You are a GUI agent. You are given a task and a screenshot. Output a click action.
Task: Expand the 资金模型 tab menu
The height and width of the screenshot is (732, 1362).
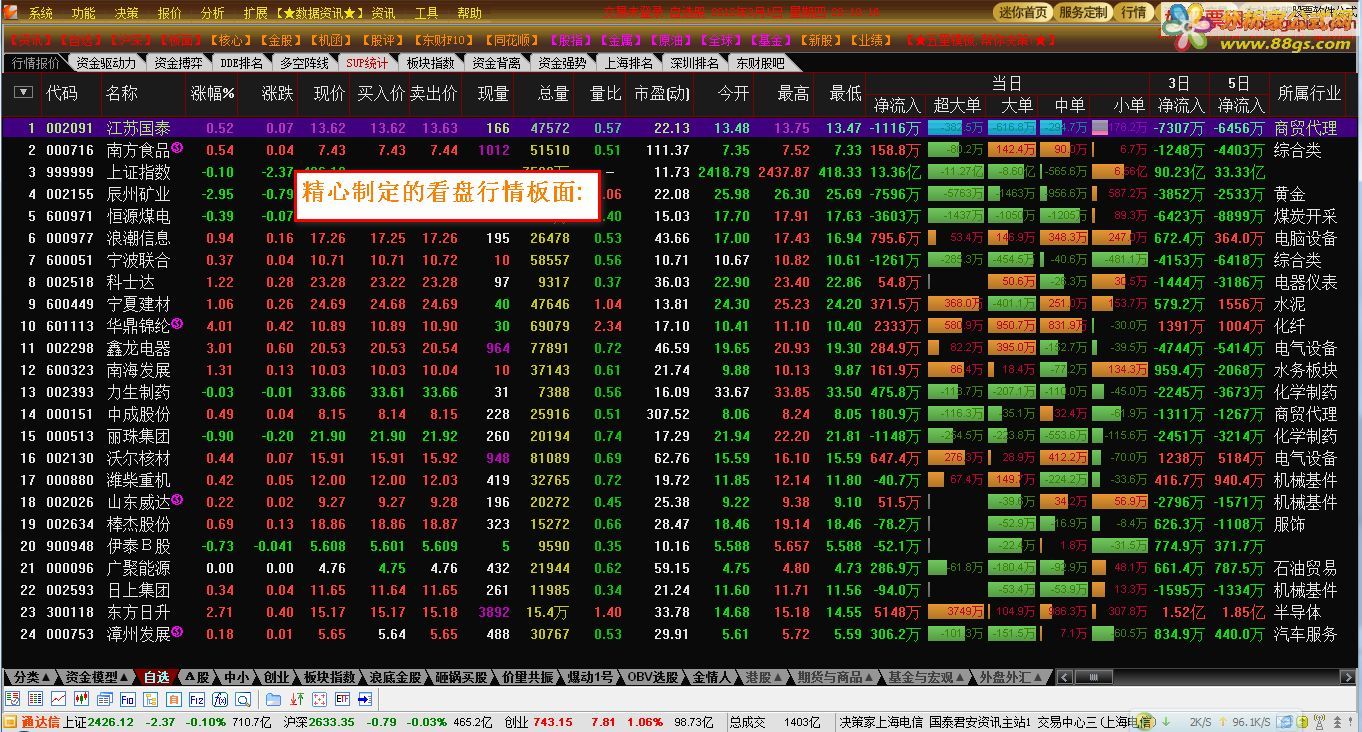(x=98, y=677)
